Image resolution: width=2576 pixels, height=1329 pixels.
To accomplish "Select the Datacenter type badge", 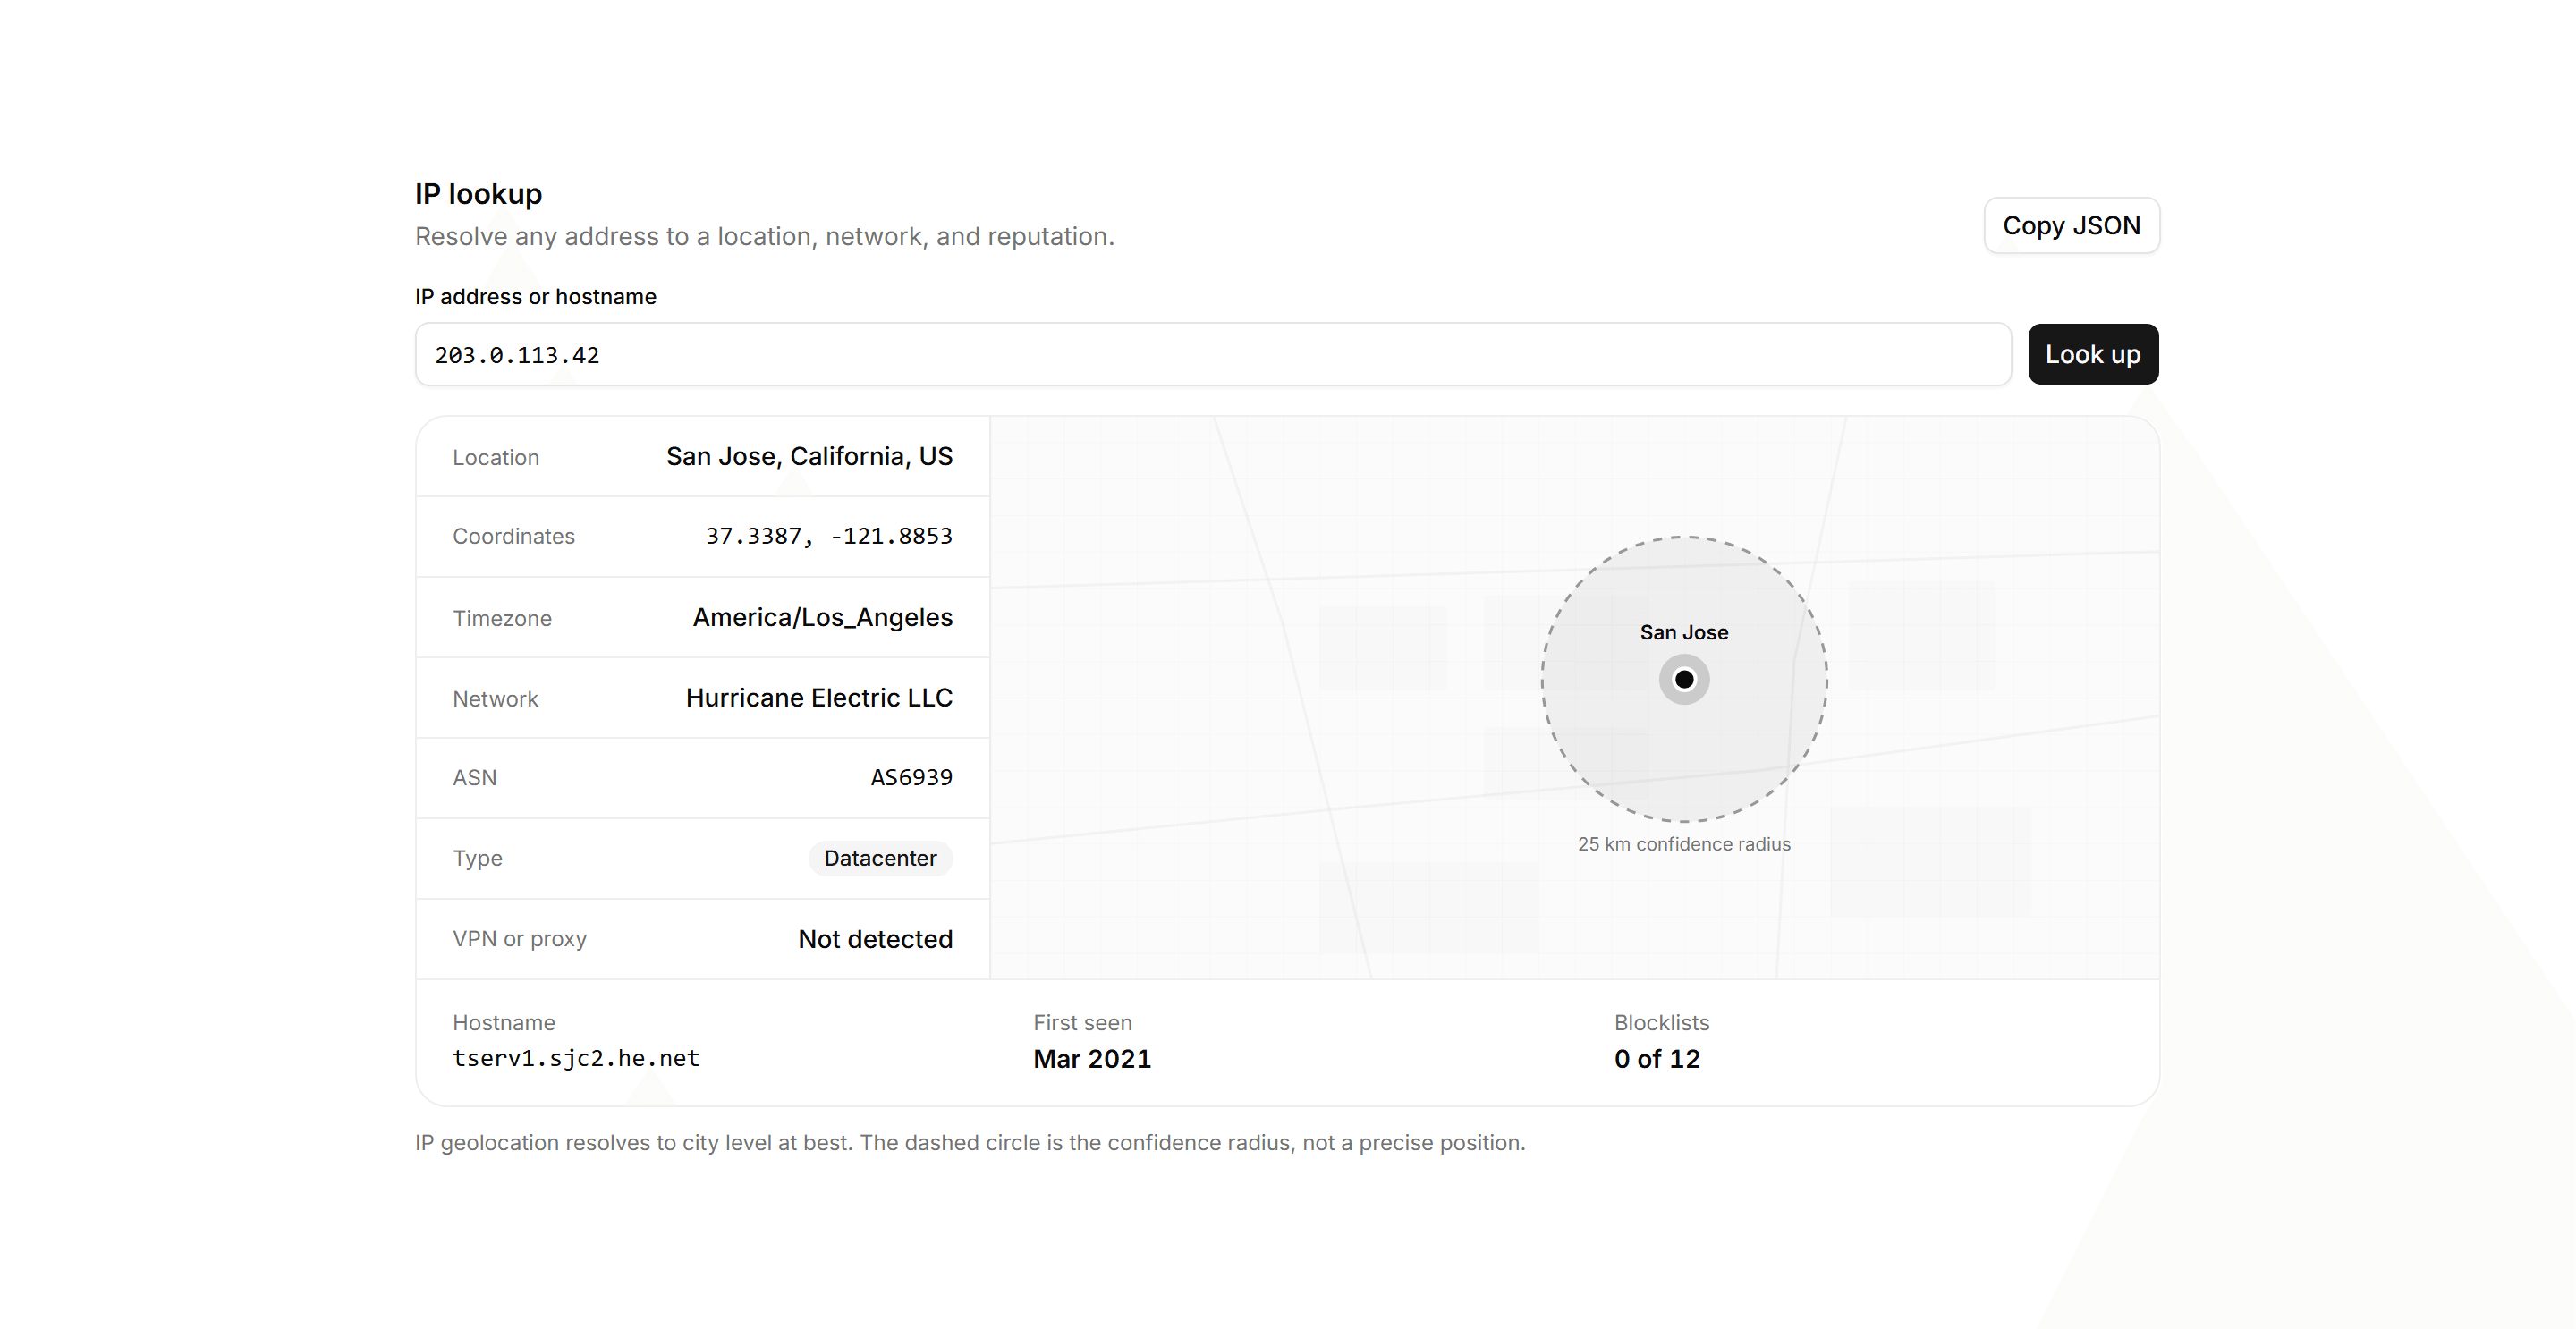I will tap(880, 858).
